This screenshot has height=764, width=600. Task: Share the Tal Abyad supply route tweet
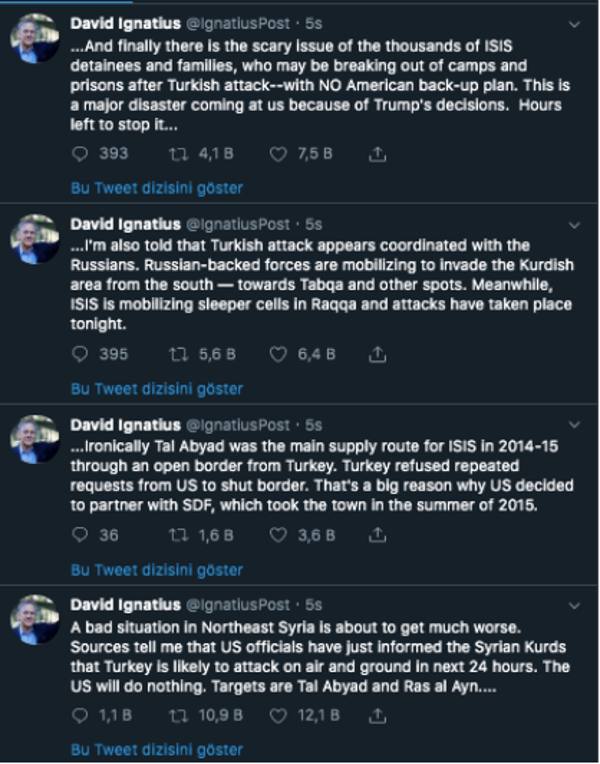click(x=377, y=535)
